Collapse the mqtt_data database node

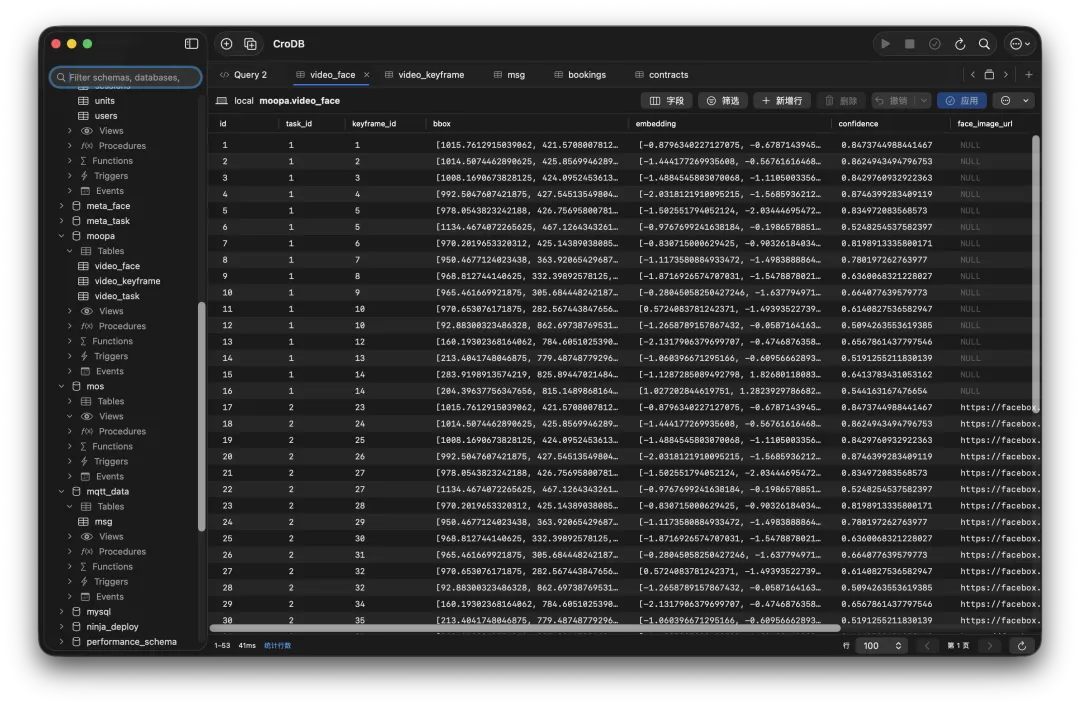[61, 492]
